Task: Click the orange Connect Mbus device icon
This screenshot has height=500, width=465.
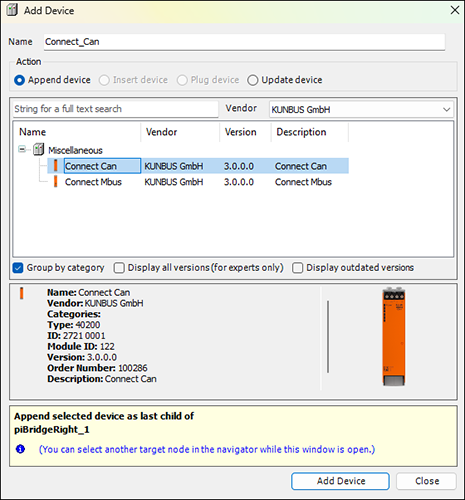Action: coord(55,182)
